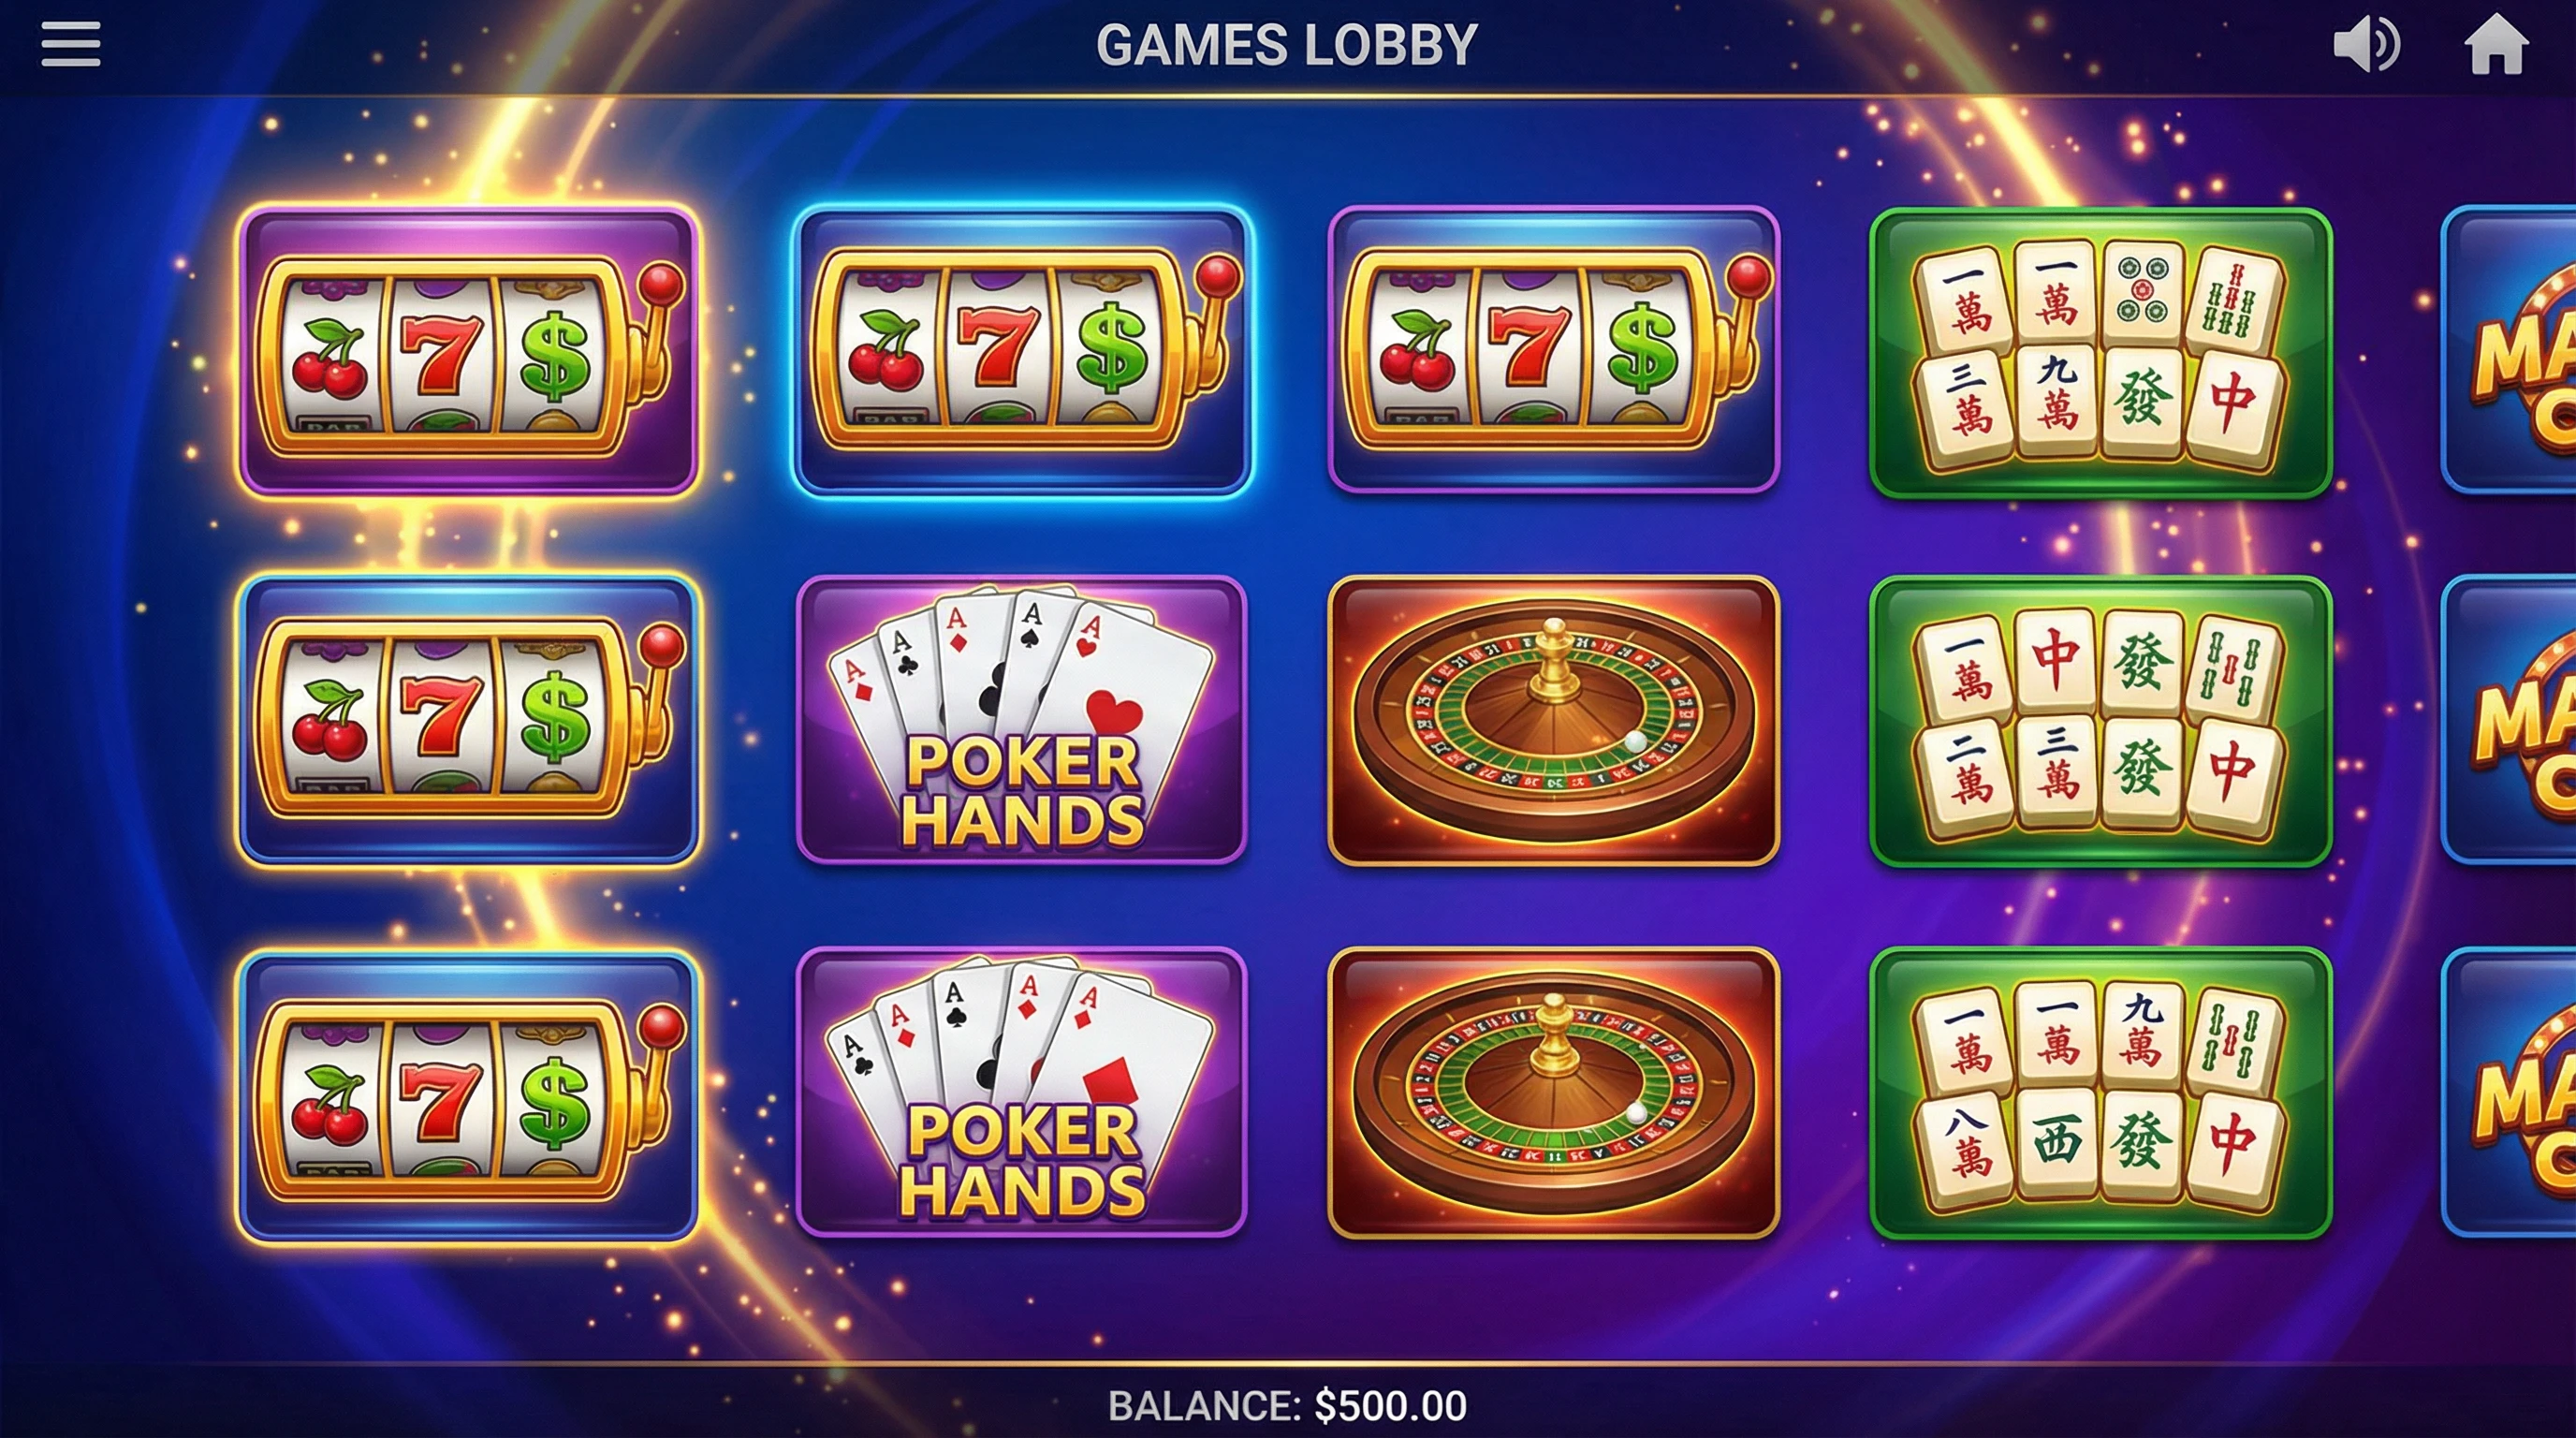Open the hamburger menu icon
2576x1438 pixels.
coord(70,45)
